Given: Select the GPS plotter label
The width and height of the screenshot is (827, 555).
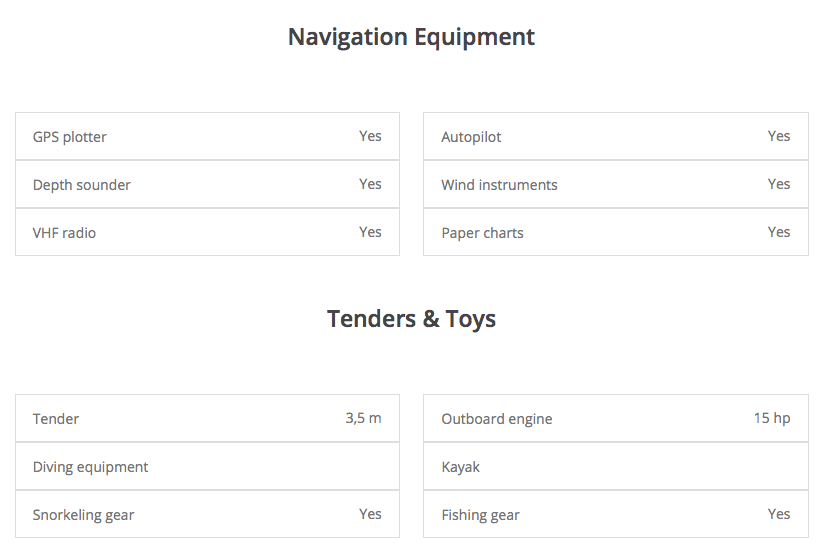Looking at the screenshot, I should (70, 137).
